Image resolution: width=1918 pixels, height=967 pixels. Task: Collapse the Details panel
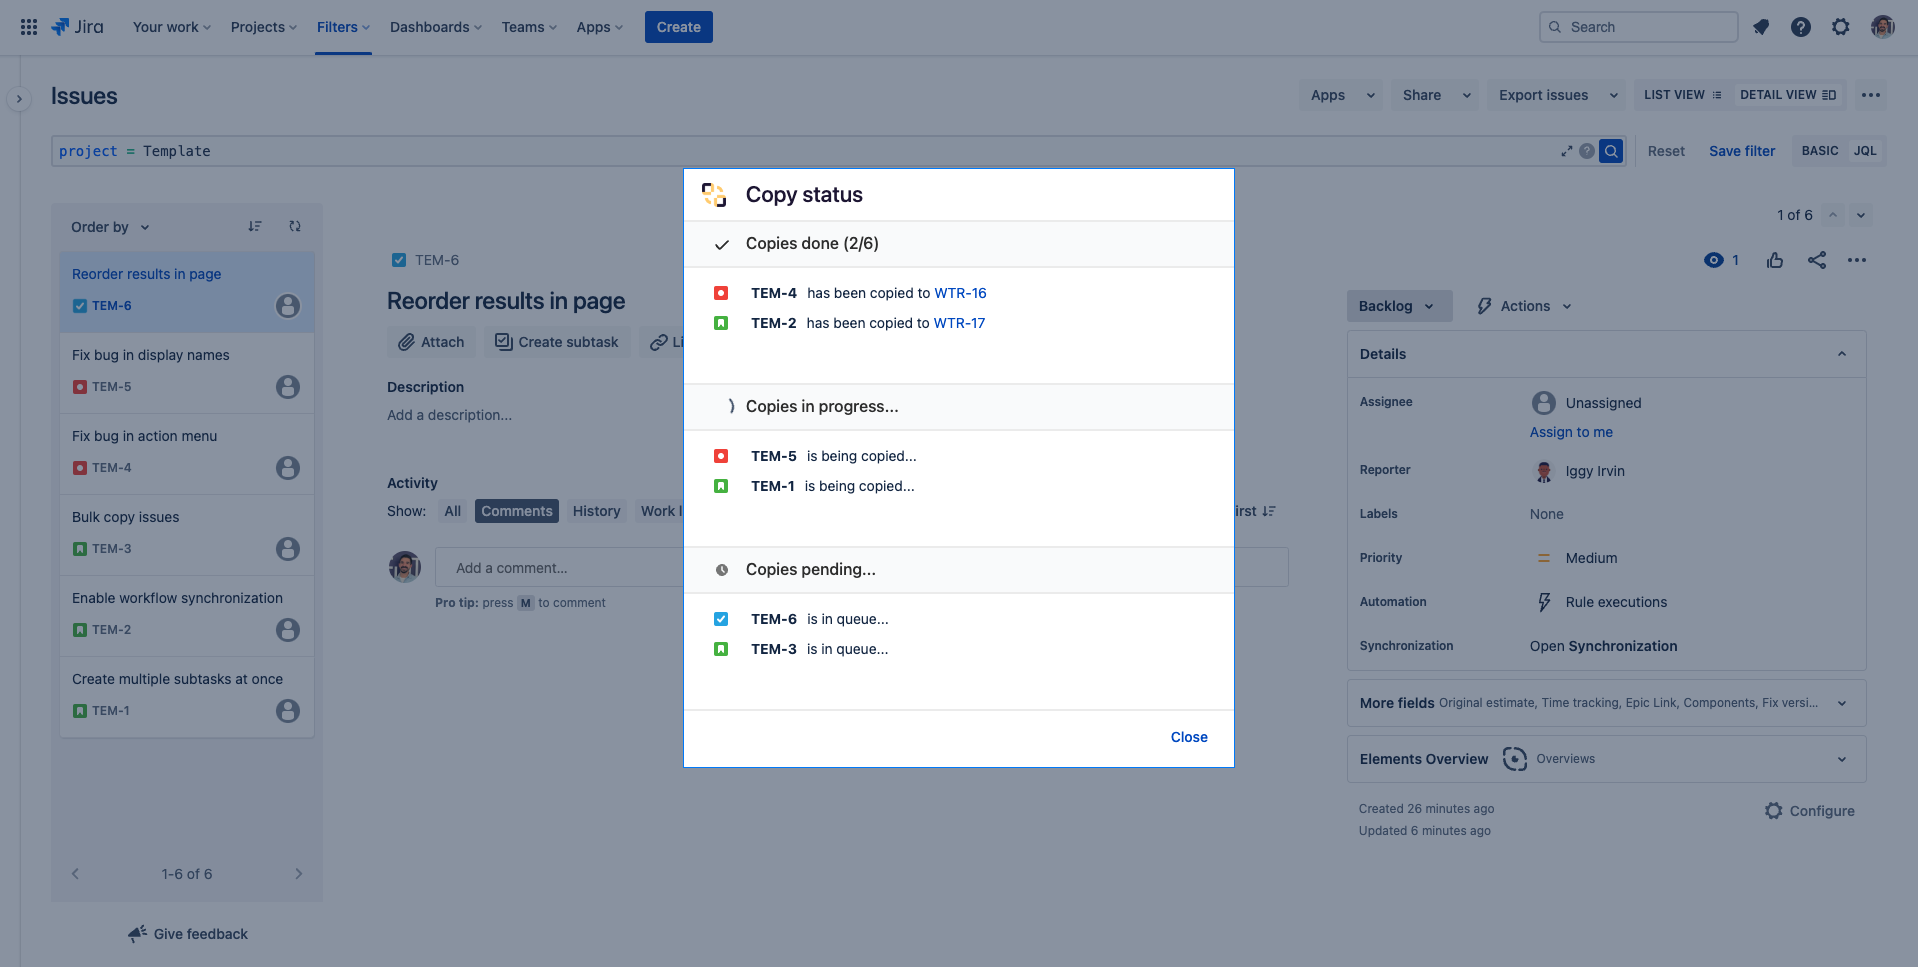point(1842,354)
